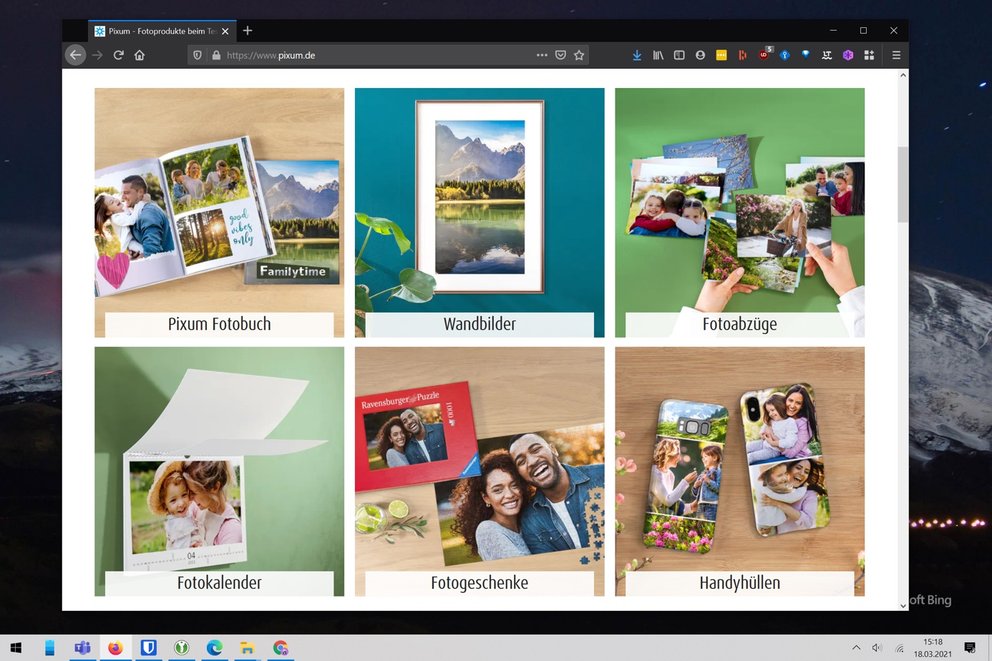Click the Fotogeschenke label link

coord(480,583)
